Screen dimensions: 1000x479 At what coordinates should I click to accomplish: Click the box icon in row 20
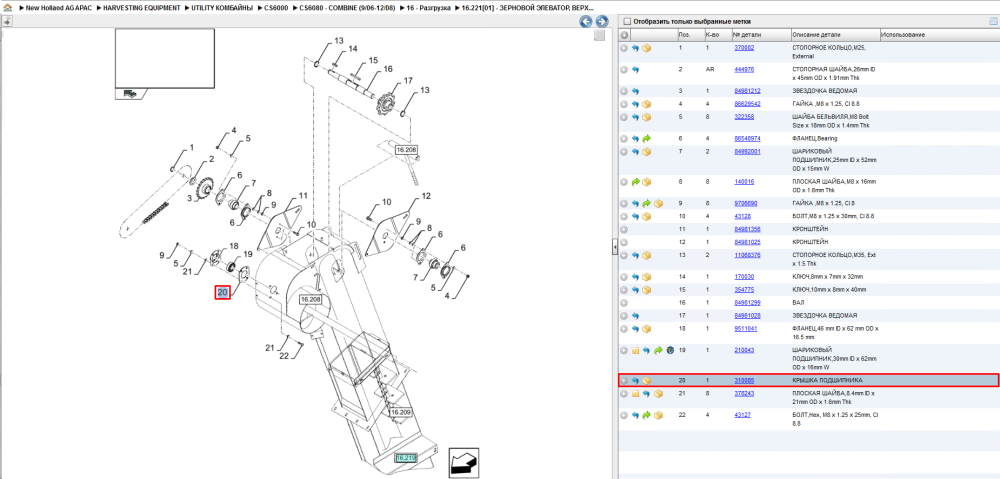pyautogui.click(x=646, y=381)
